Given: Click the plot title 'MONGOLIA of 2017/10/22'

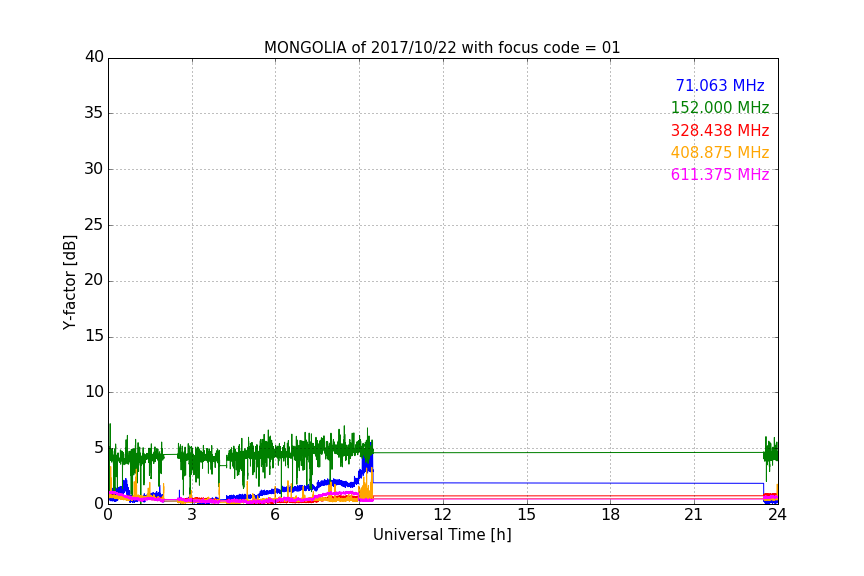Looking at the screenshot, I should click(442, 47).
